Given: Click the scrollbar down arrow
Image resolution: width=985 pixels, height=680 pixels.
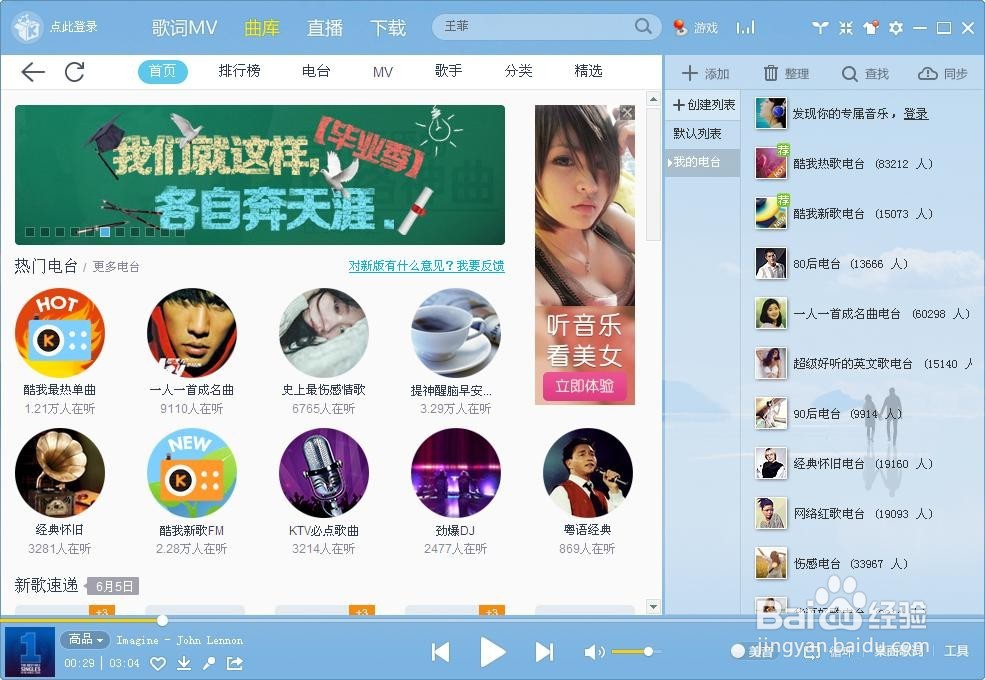Looking at the screenshot, I should point(653,607).
